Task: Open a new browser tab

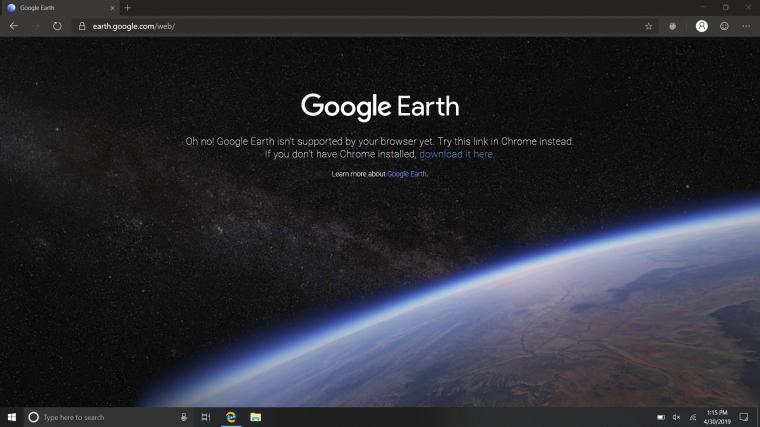Action: coord(127,8)
